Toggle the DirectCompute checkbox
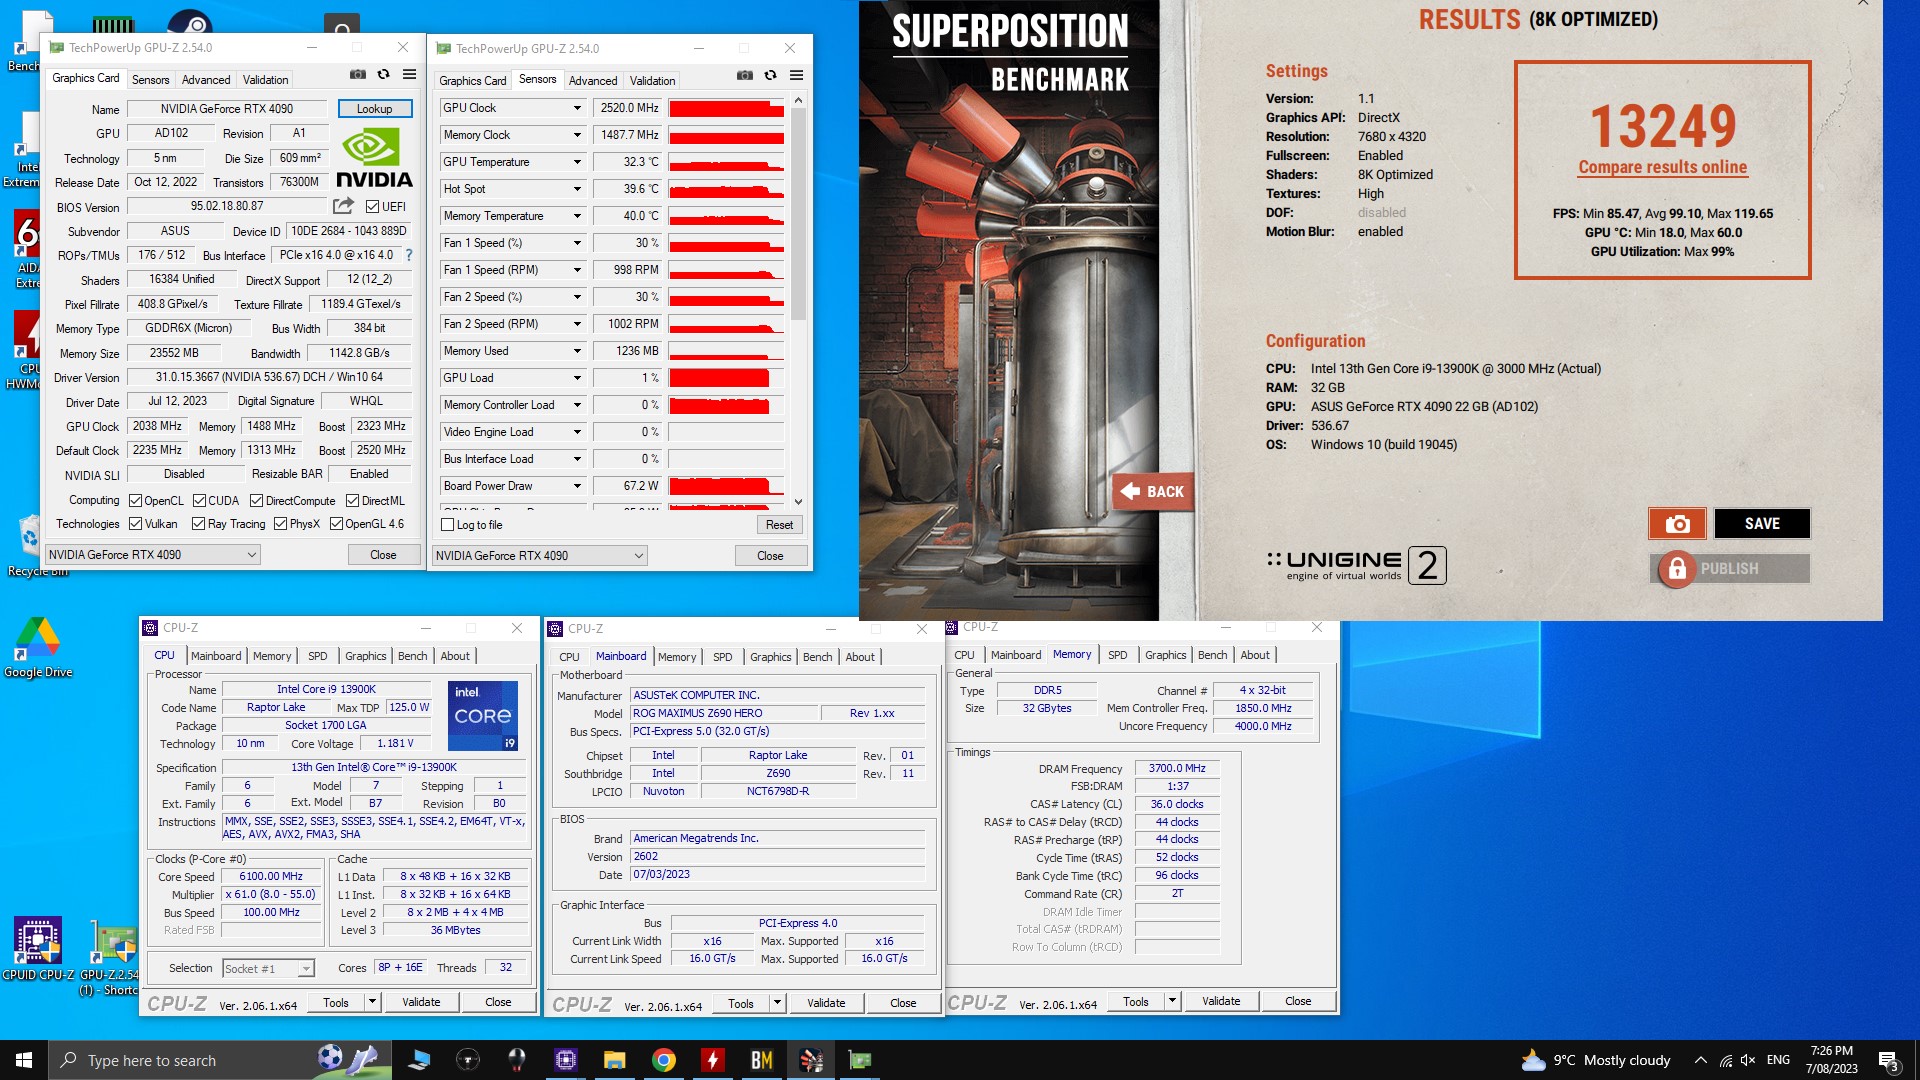1920x1080 pixels. tap(256, 501)
